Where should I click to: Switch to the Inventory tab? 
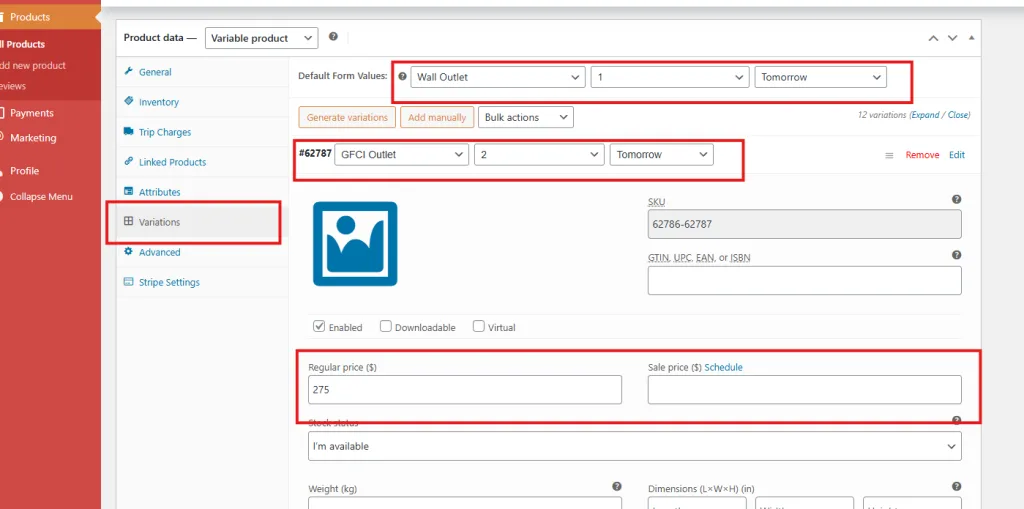(x=158, y=102)
